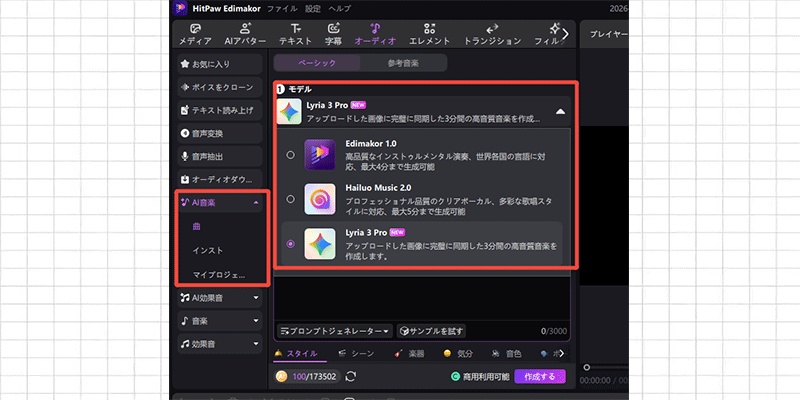Screen dimensions: 800x400
Task: Click the 作成する create button
Action: tap(540, 377)
